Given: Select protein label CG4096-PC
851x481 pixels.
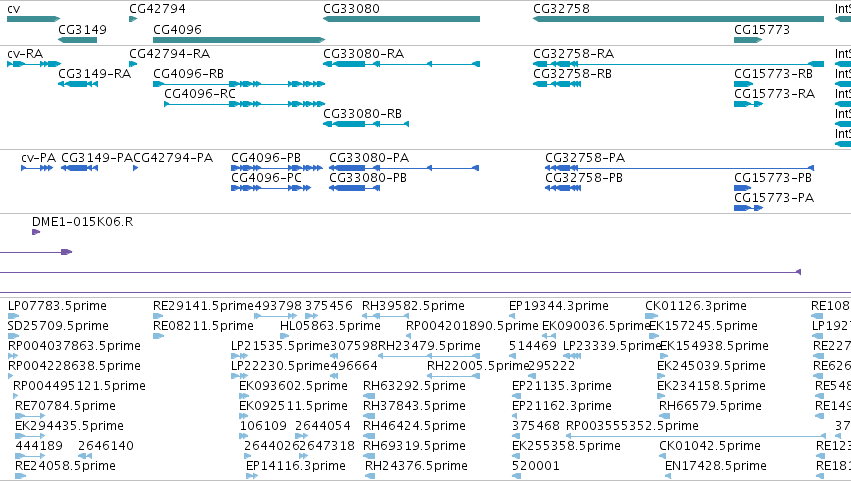Looking at the screenshot, I should pyautogui.click(x=266, y=178).
